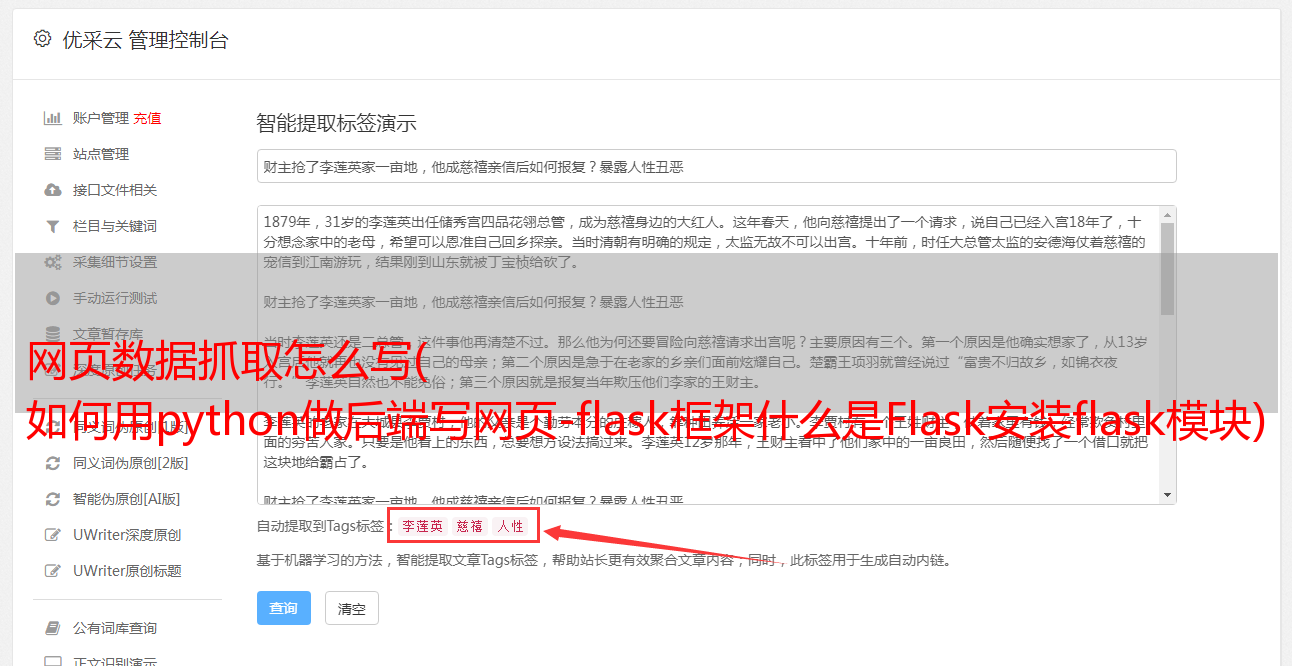Click the article title input field
Image resolution: width=1292 pixels, height=666 pixels.
point(716,166)
